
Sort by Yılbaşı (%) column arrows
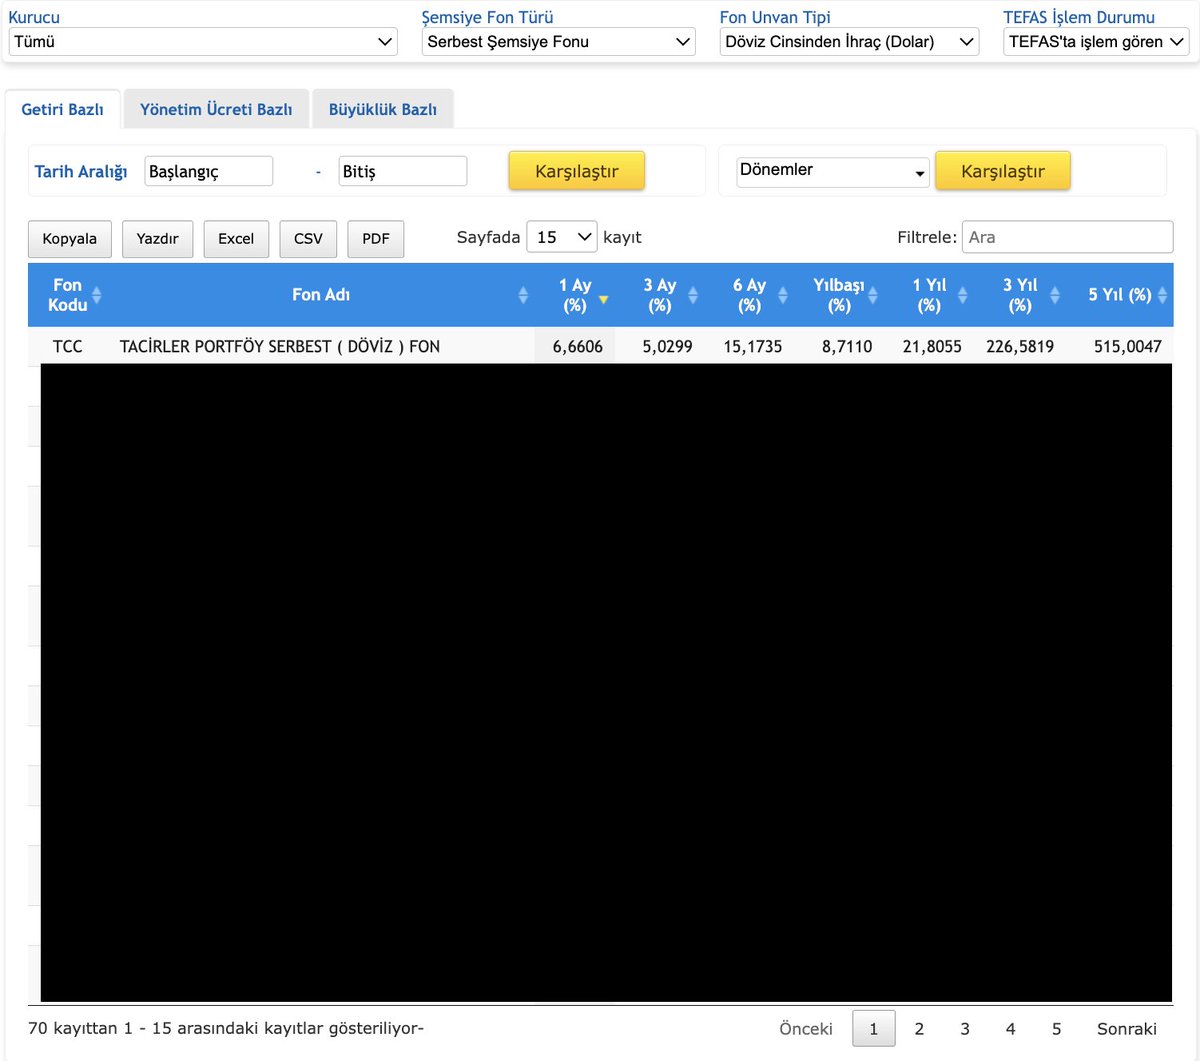(x=873, y=295)
